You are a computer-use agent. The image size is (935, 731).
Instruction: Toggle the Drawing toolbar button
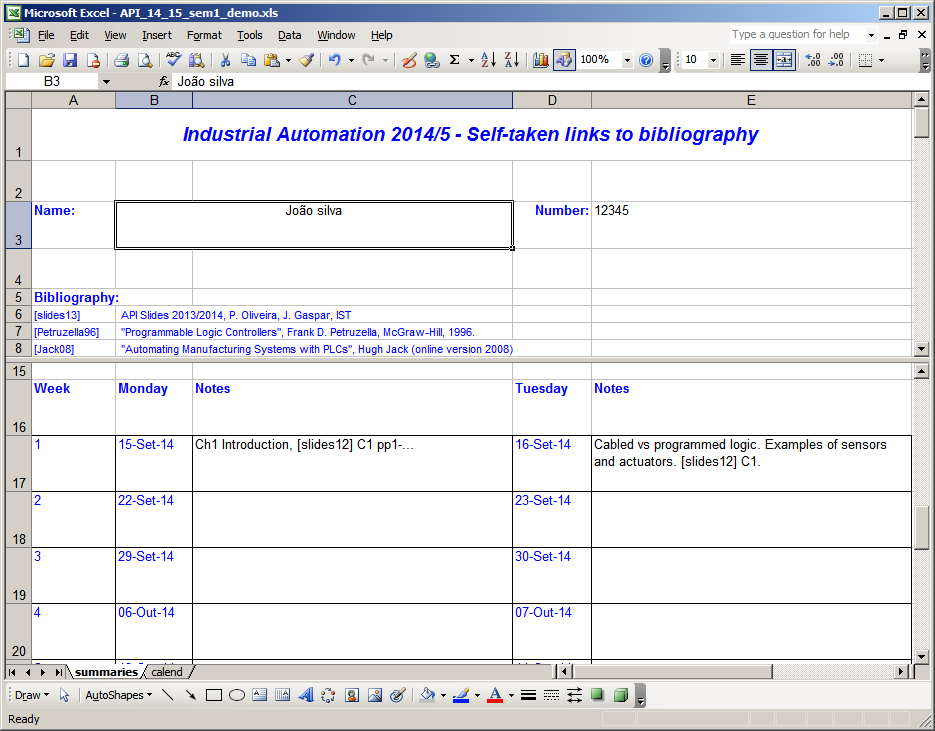coord(564,60)
